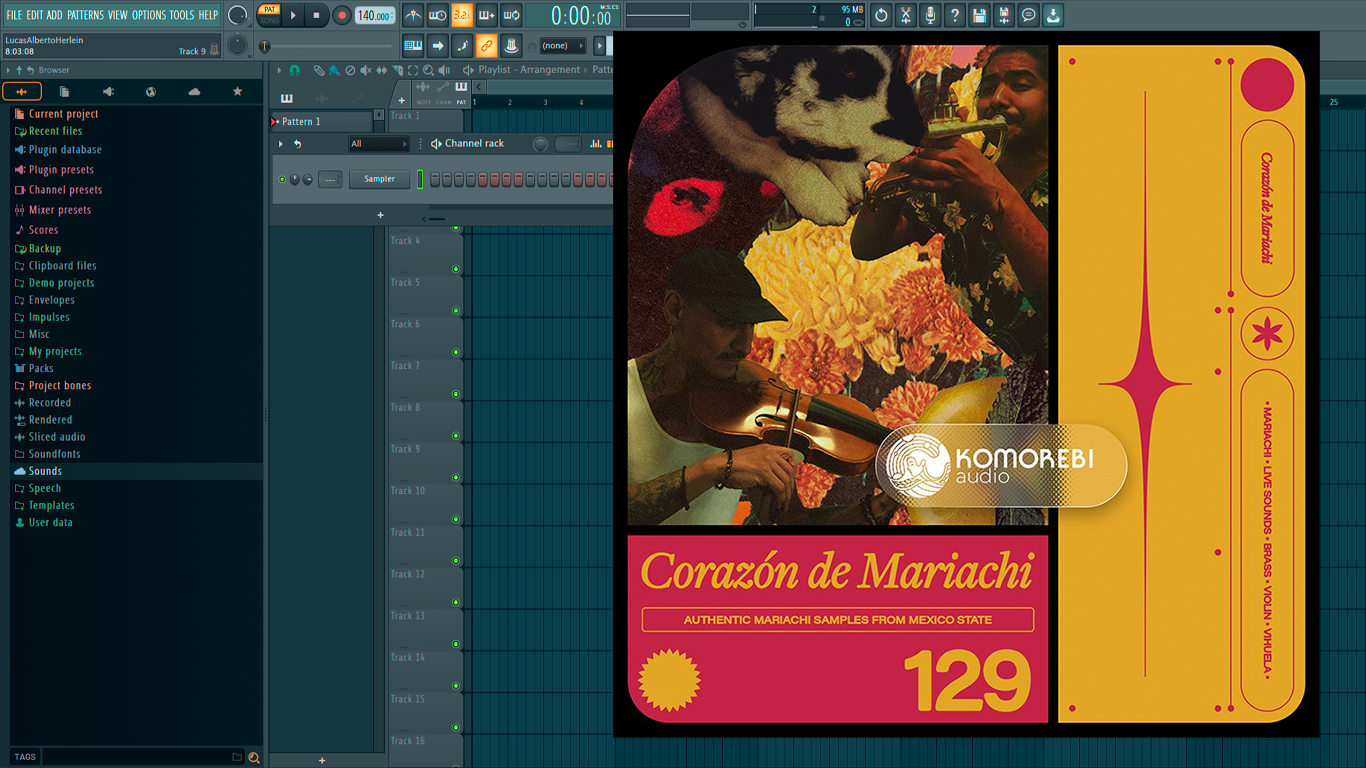Open the FILE menu
The height and width of the screenshot is (768, 1366).
coord(14,15)
